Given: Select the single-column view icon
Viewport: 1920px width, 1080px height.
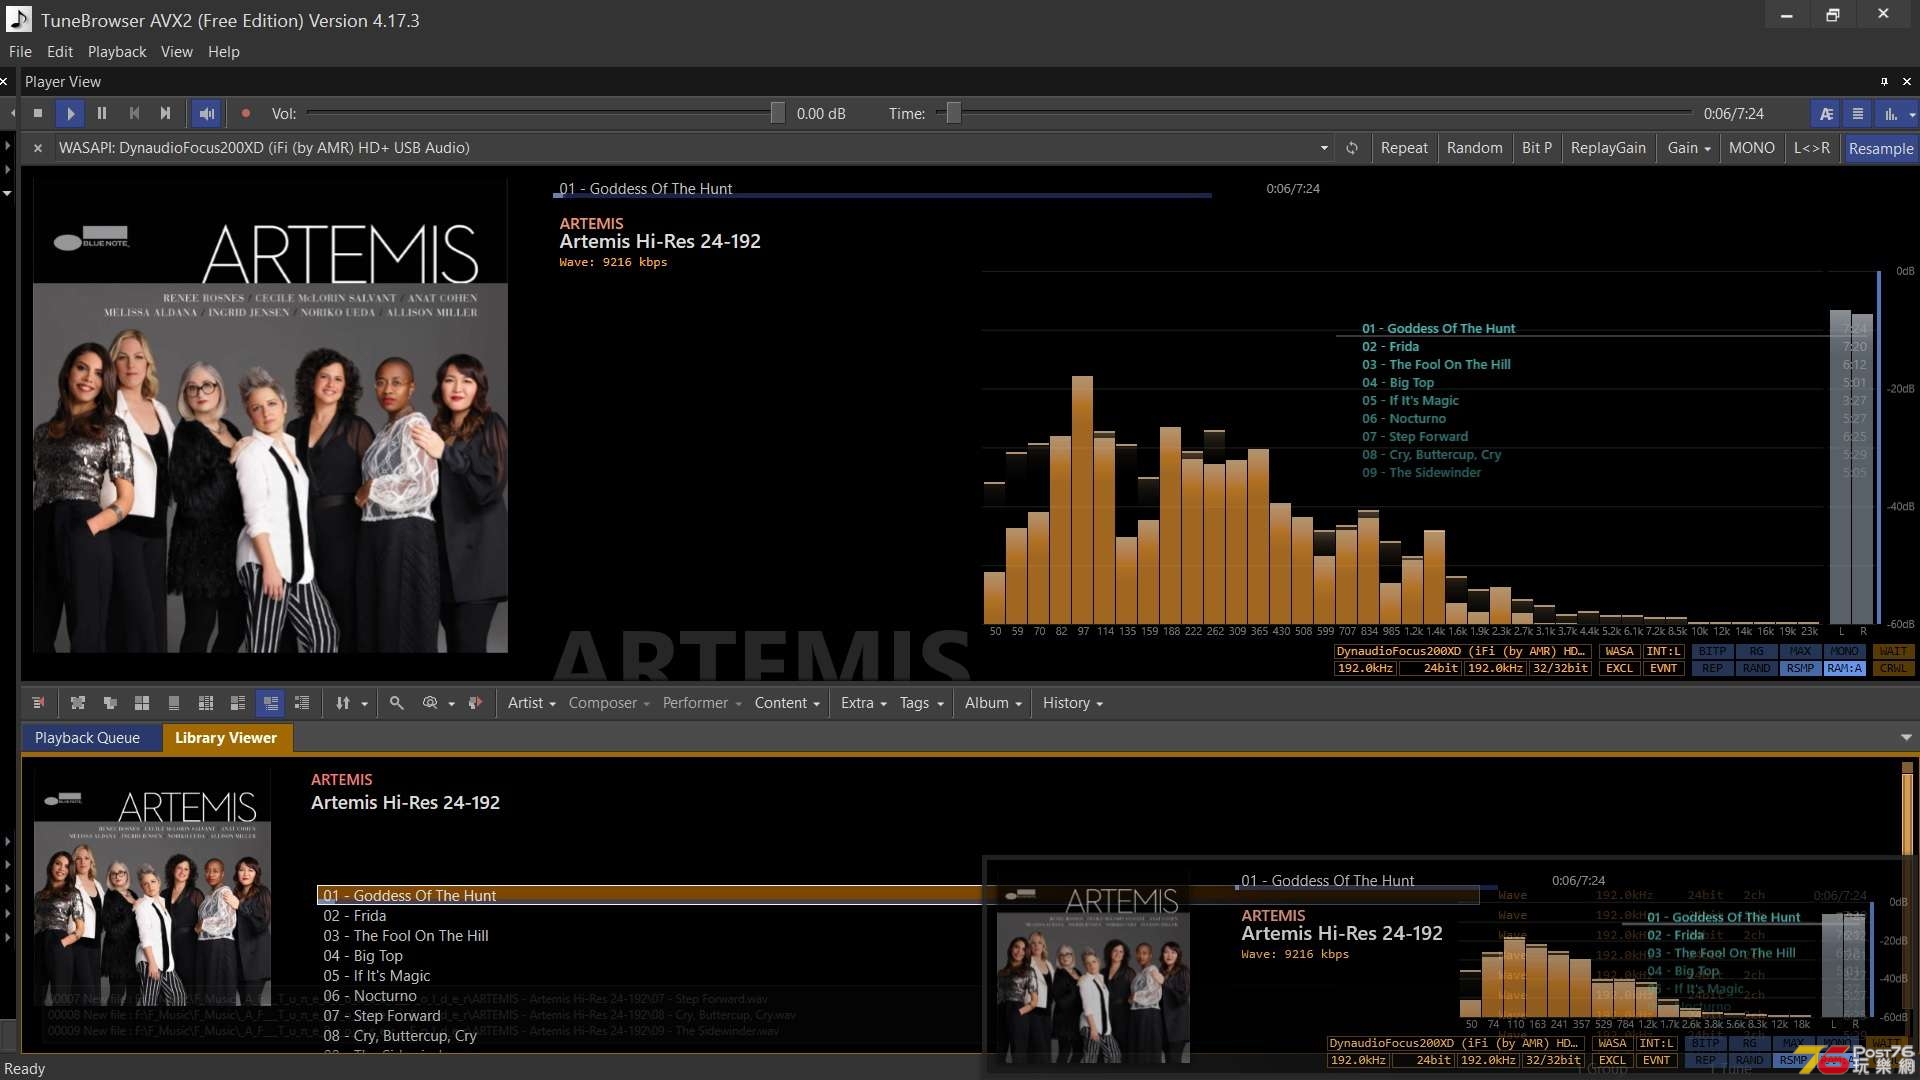Looking at the screenshot, I should click(174, 703).
